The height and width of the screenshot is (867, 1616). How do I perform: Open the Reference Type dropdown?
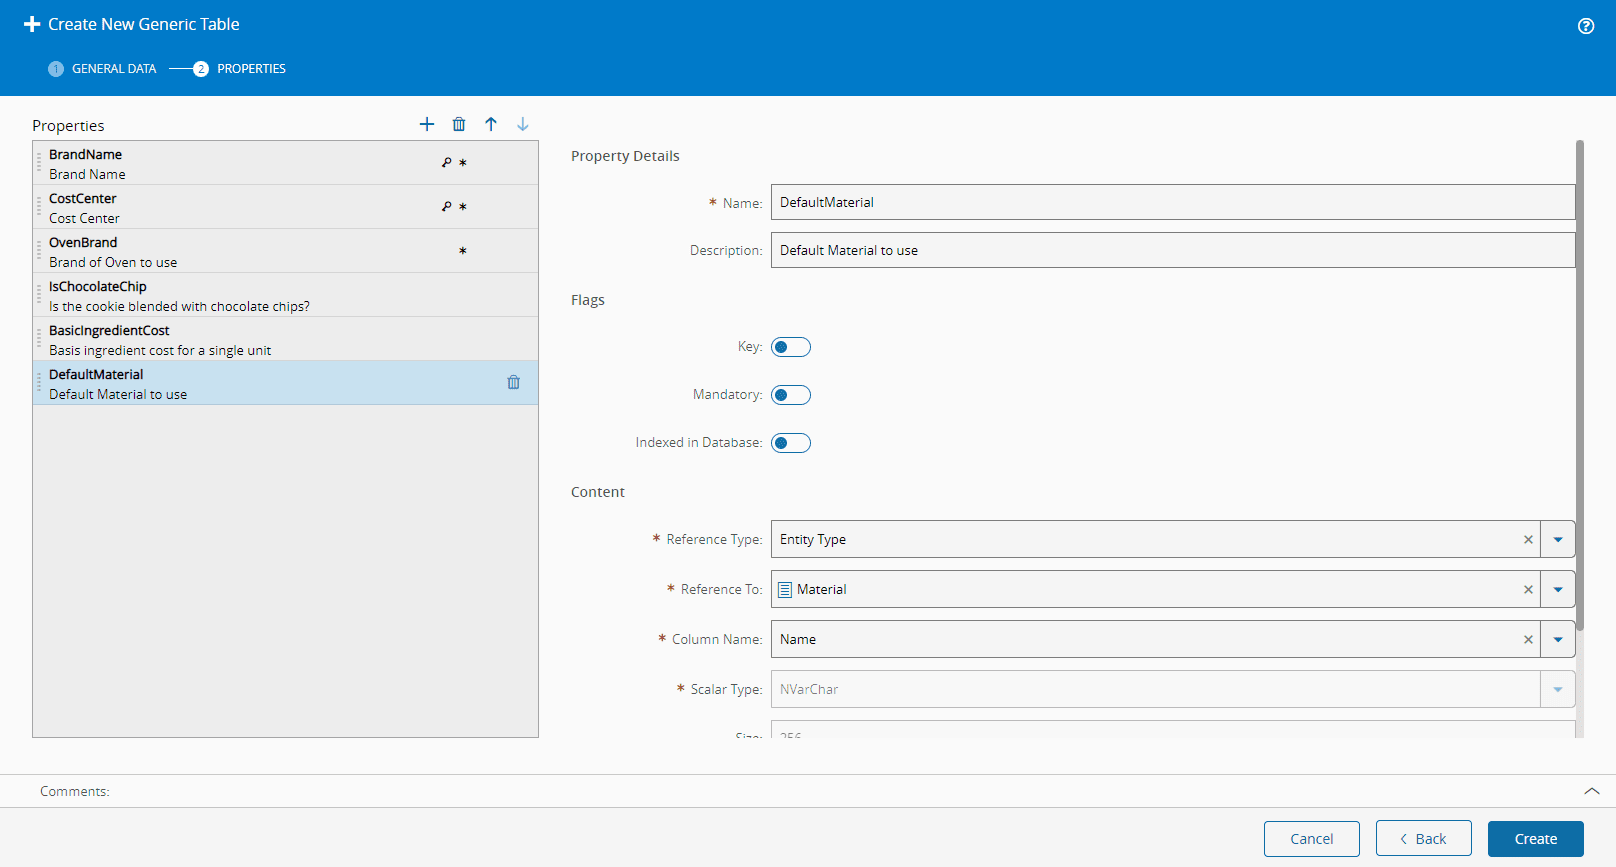(1558, 540)
